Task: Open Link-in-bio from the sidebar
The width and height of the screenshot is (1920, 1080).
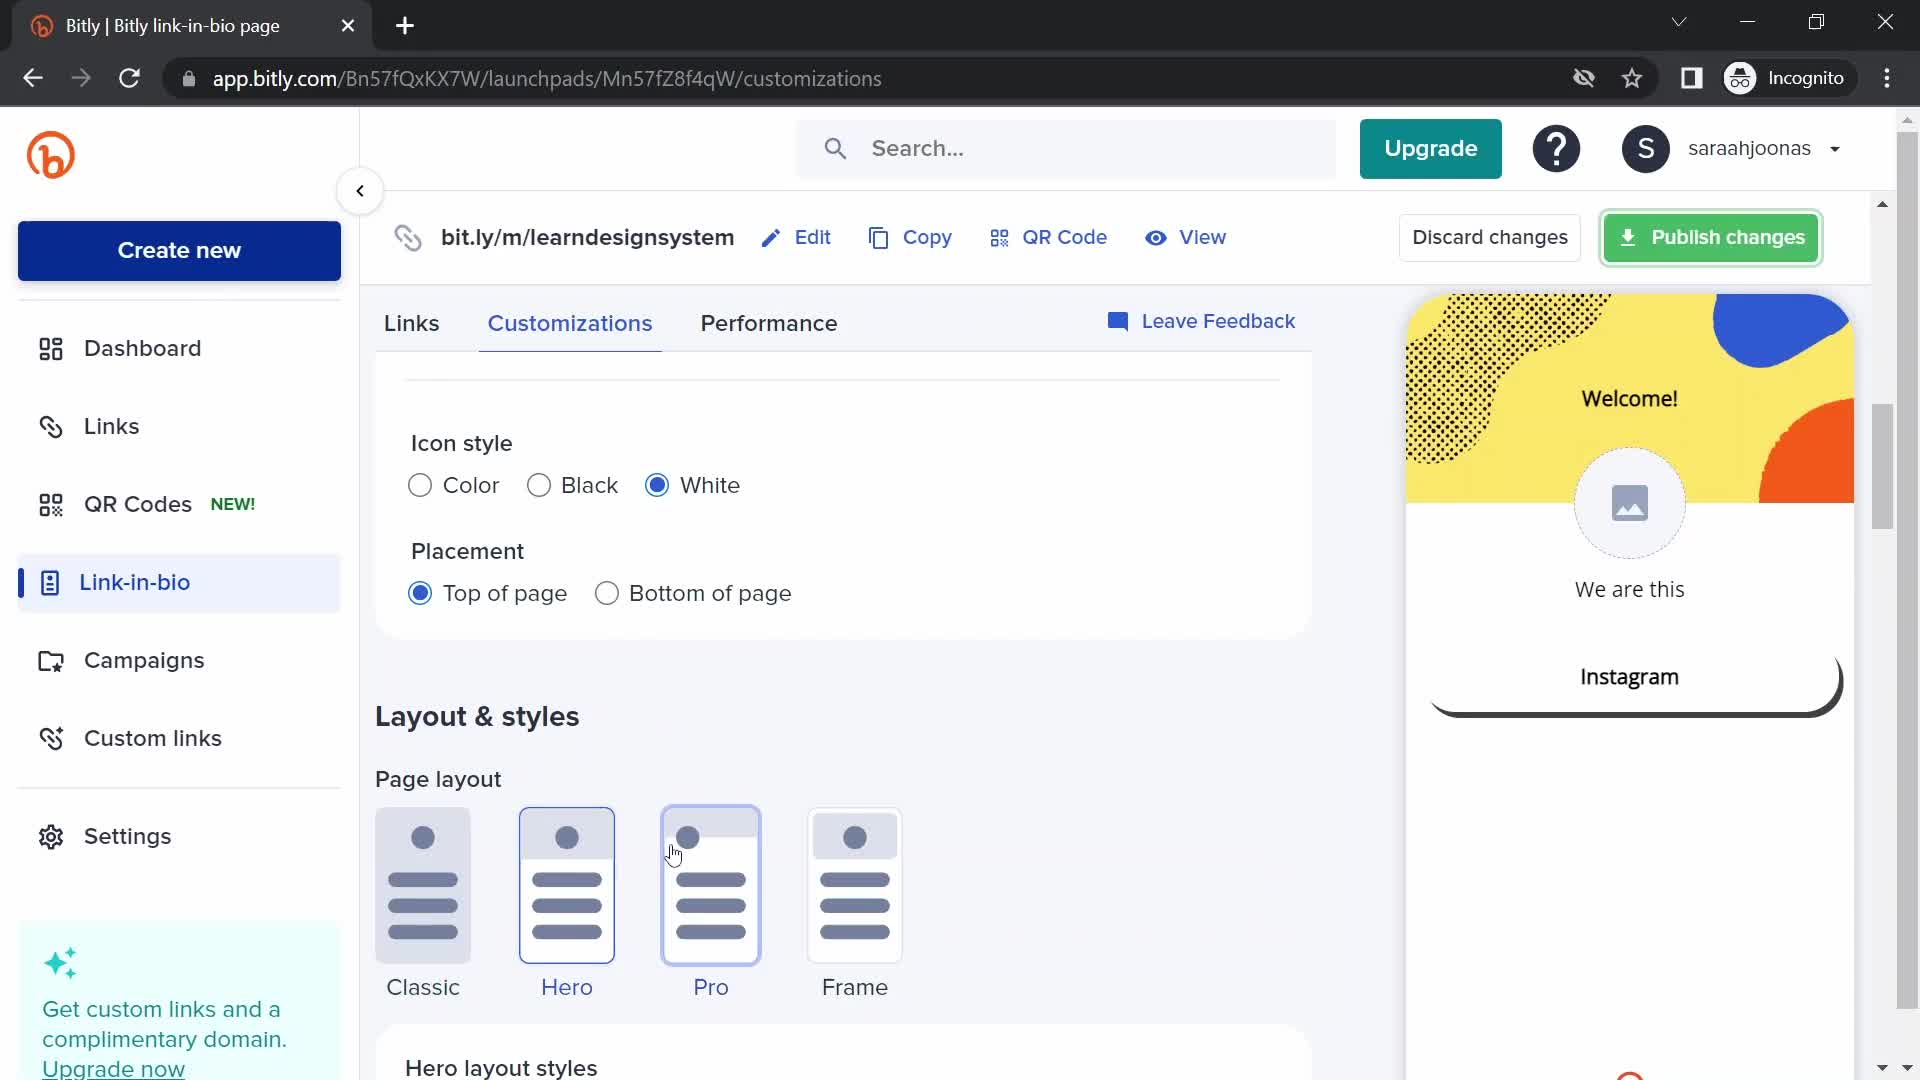Action: click(179, 583)
